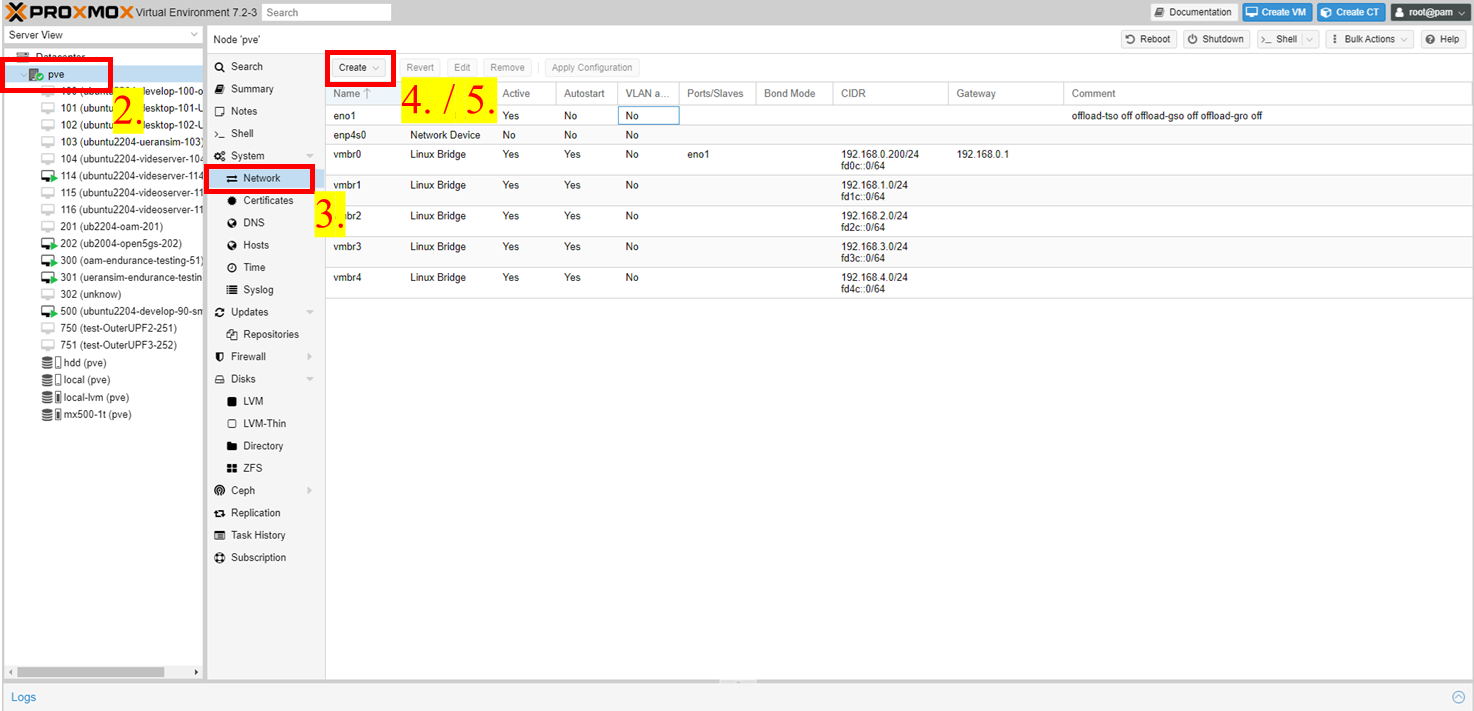Select the enp4s0 network device row
The width and height of the screenshot is (1474, 711).
point(898,135)
